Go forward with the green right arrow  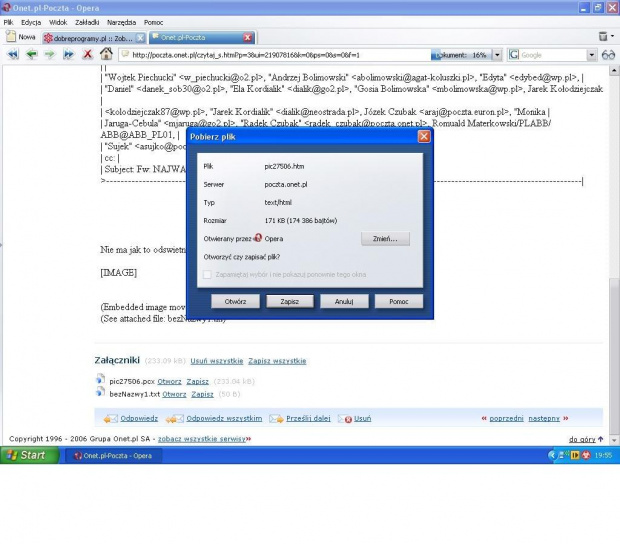[x=50, y=54]
